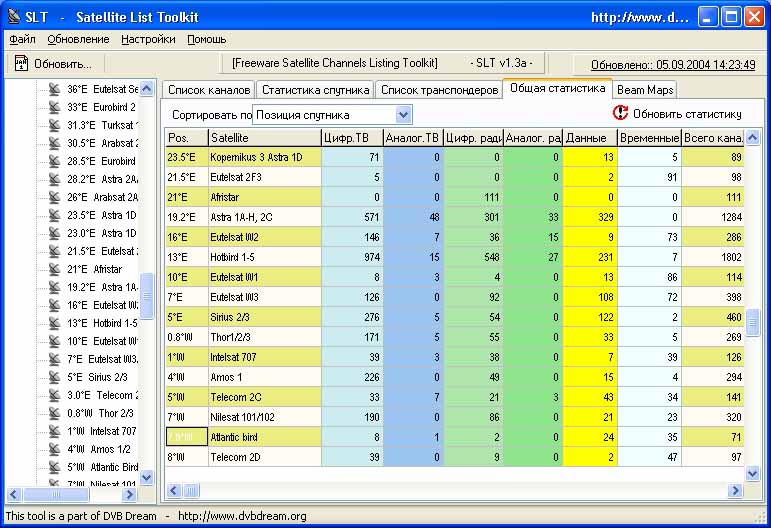
Task: Click satellite tree horizontal scroll right arrow
Action: click(129, 495)
